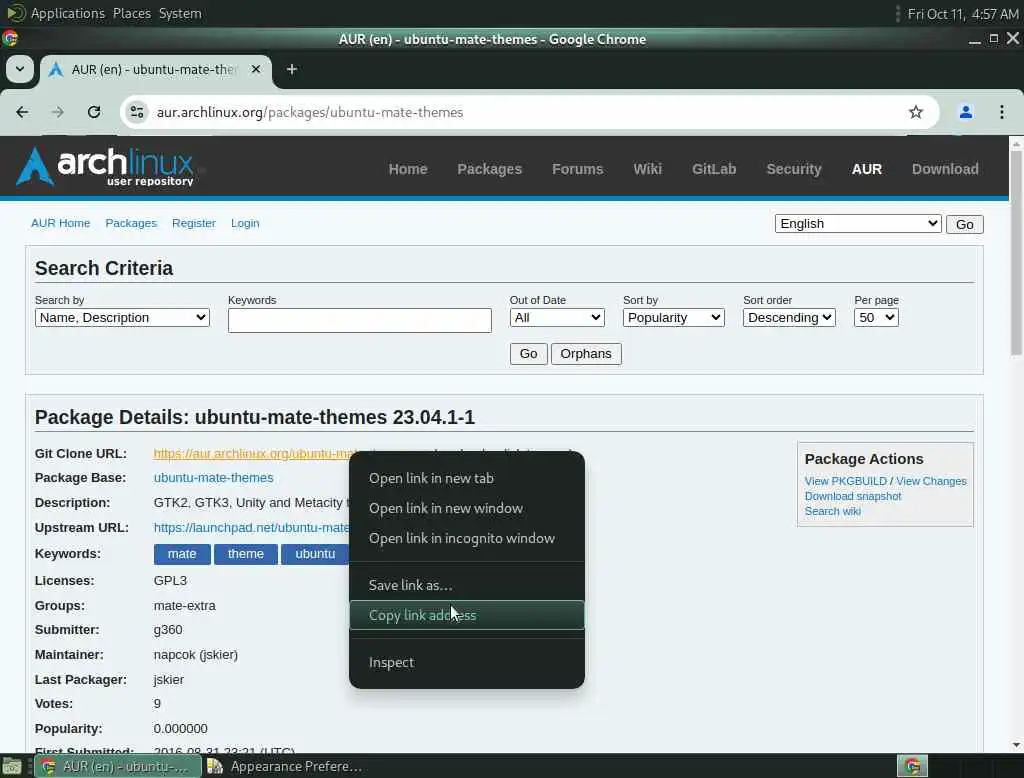
Task: Bookmark this page with the star icon
Action: coord(916,112)
